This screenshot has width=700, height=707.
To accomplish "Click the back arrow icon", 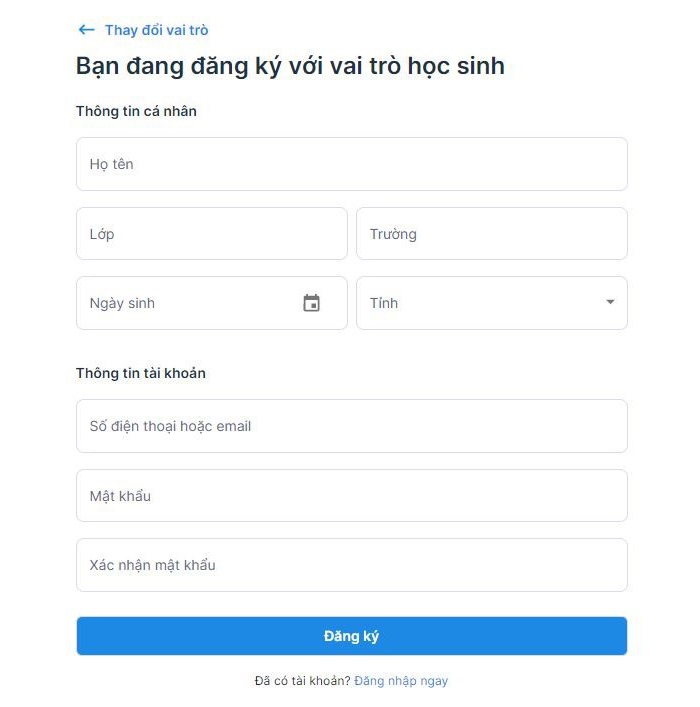I will (86, 30).
